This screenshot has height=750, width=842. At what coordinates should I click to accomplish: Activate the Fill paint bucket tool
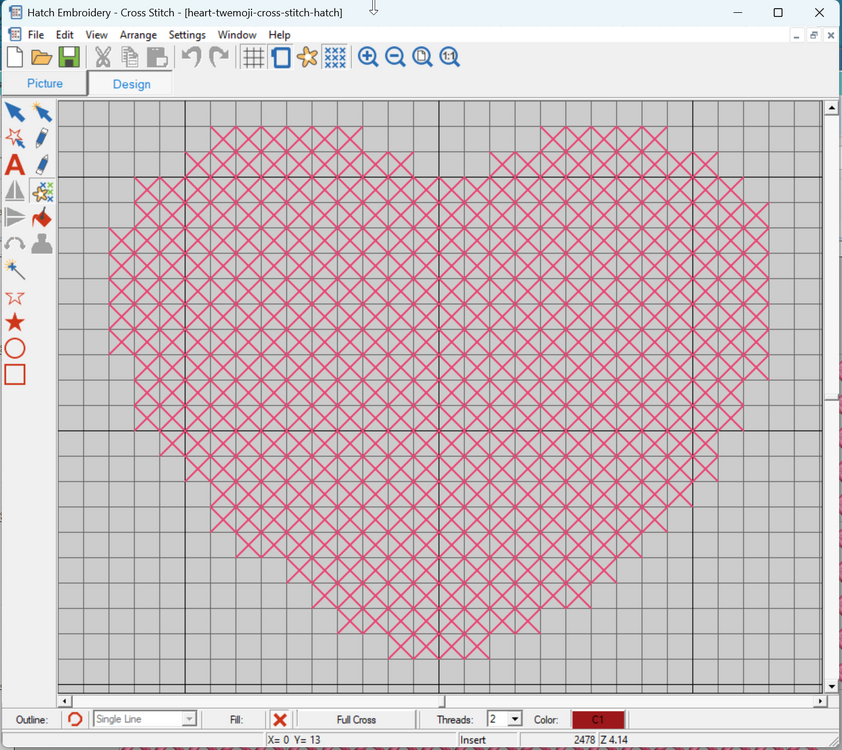point(41,217)
